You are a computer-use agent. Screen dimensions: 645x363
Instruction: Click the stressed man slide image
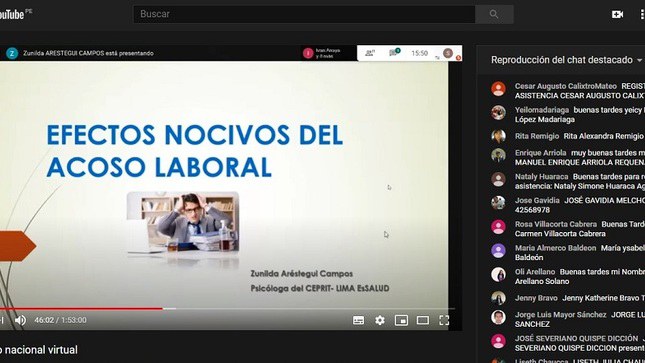coord(183,222)
